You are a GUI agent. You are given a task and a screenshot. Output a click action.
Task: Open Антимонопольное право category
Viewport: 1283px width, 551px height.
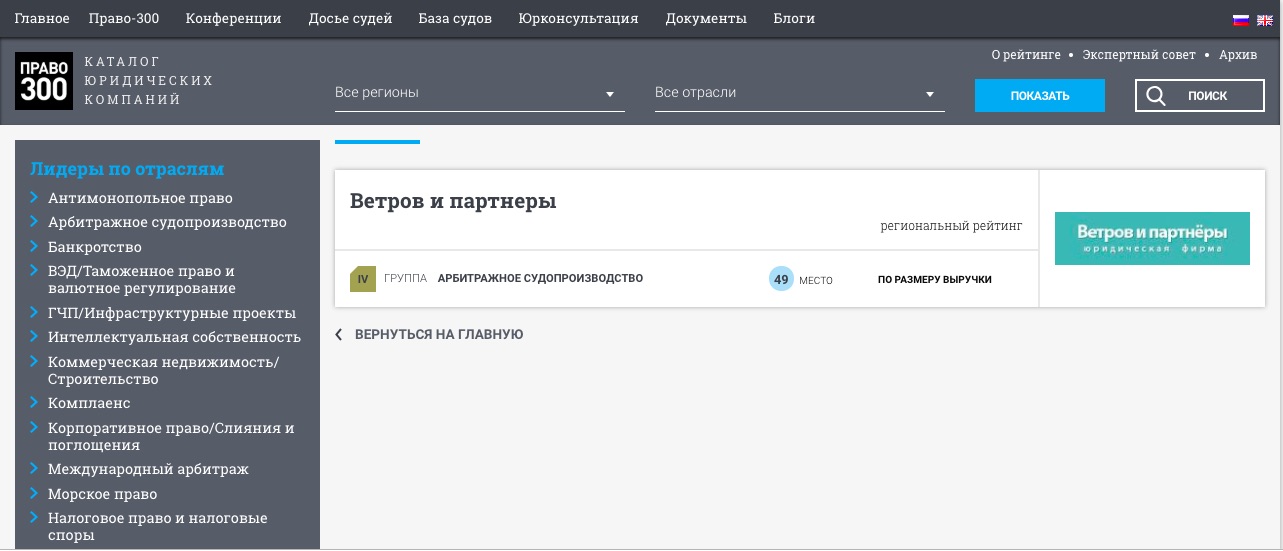pyautogui.click(x=140, y=198)
